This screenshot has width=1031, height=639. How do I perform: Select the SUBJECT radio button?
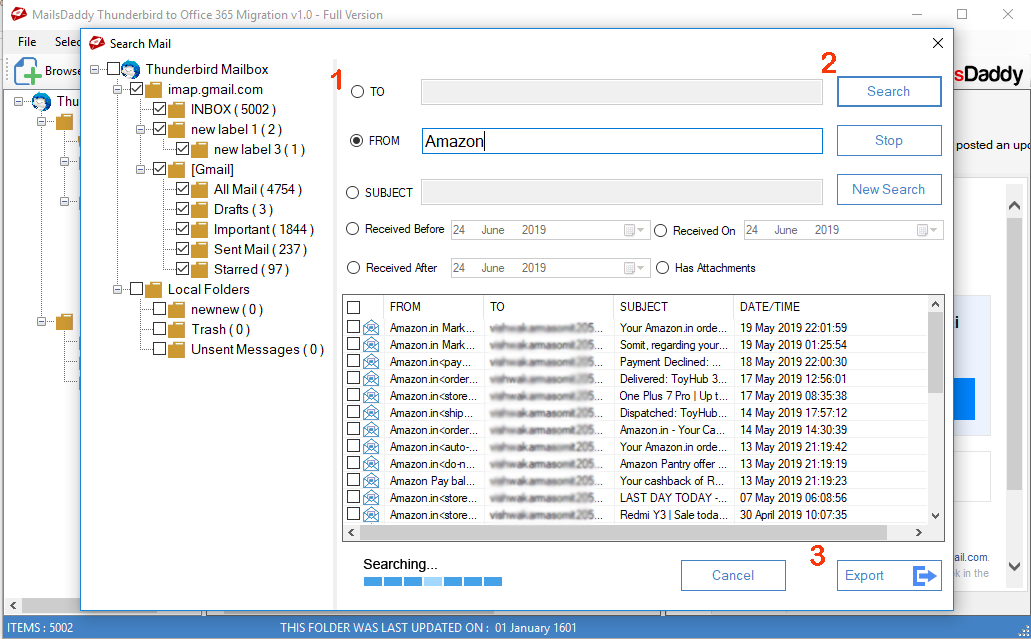click(x=352, y=193)
